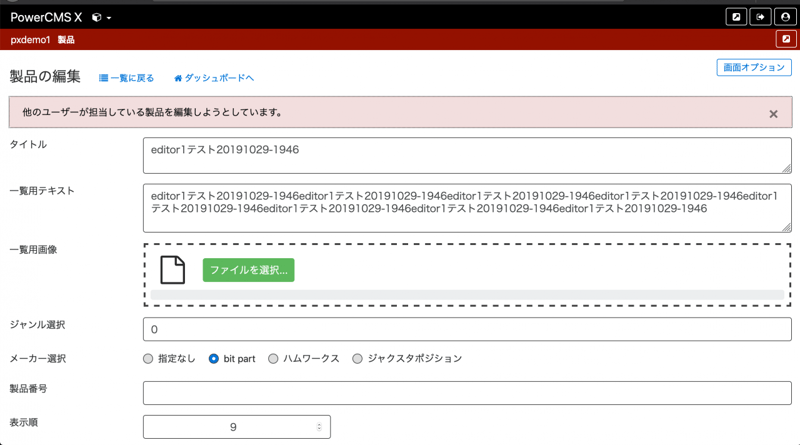Image resolution: width=800 pixels, height=445 pixels.
Task: Click the 表示順 number stepper arrows
Action: [x=319, y=427]
